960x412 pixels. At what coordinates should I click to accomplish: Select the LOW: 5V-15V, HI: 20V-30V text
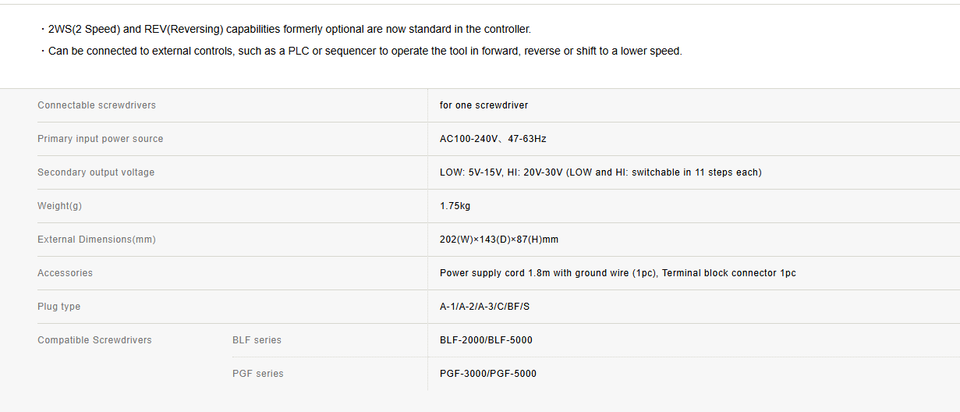(x=501, y=173)
